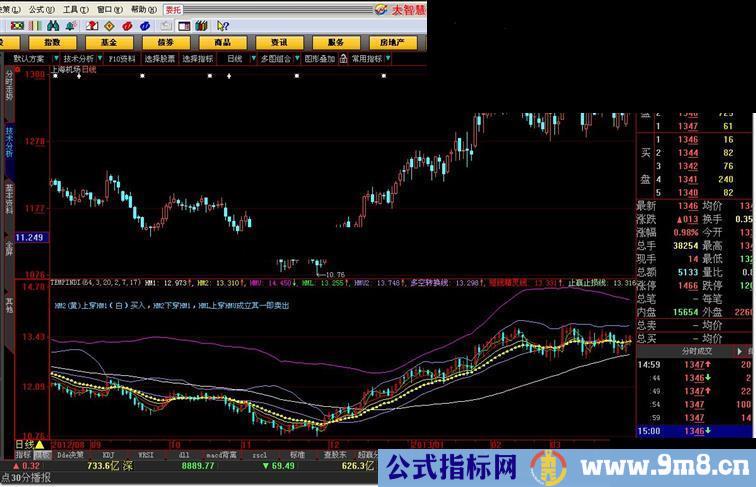Click the 资讯 yellow button
Screen dimensions: 756x487
(272, 43)
